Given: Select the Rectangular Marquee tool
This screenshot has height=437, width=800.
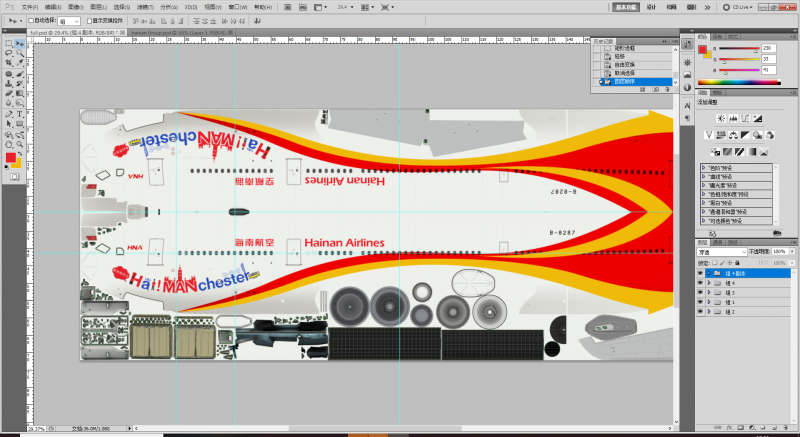Looking at the screenshot, I should [9, 44].
